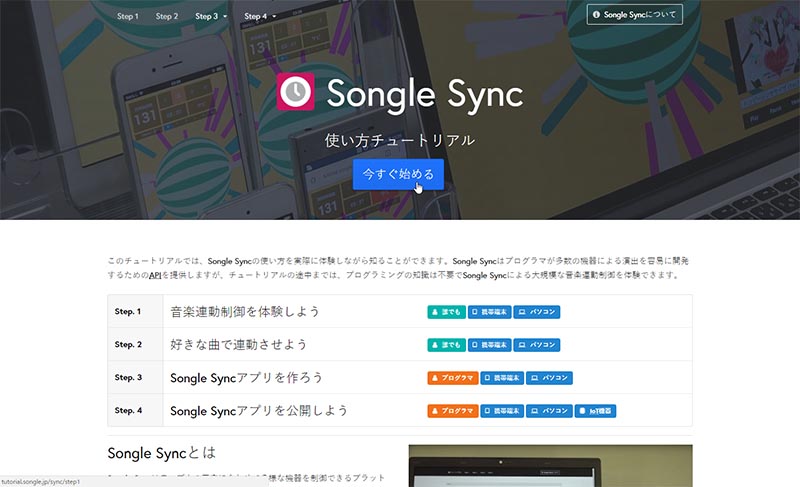Viewport: 800px width, 487px height.
Task: Click the IoT機器 badge in Step 4 row
Action: tap(595, 411)
